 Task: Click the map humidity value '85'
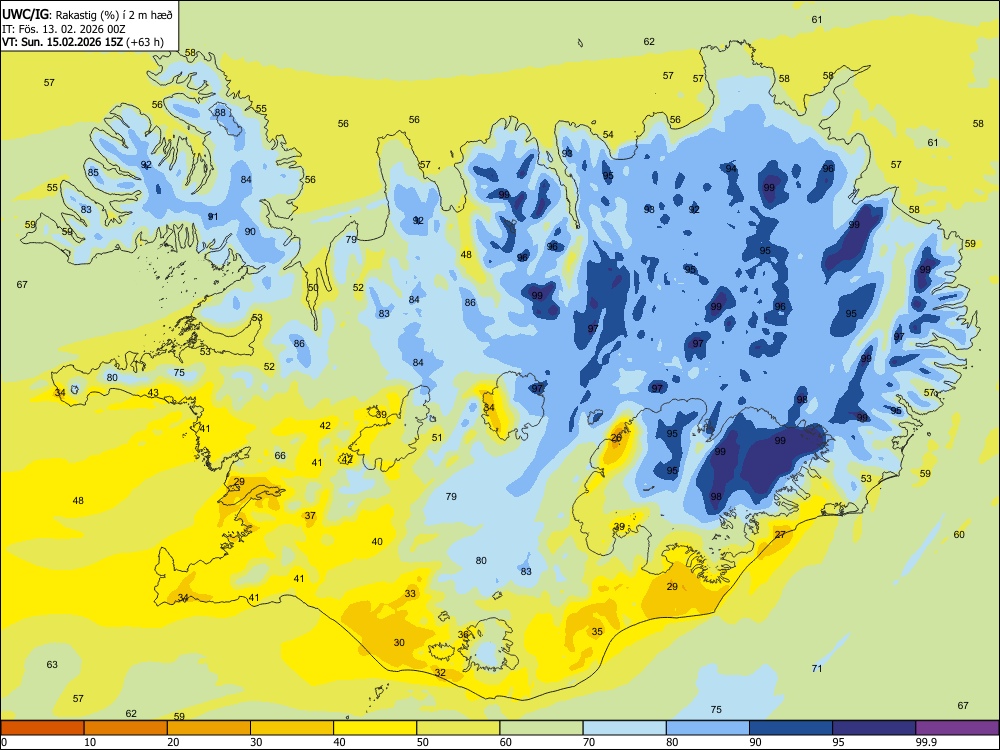93,173
